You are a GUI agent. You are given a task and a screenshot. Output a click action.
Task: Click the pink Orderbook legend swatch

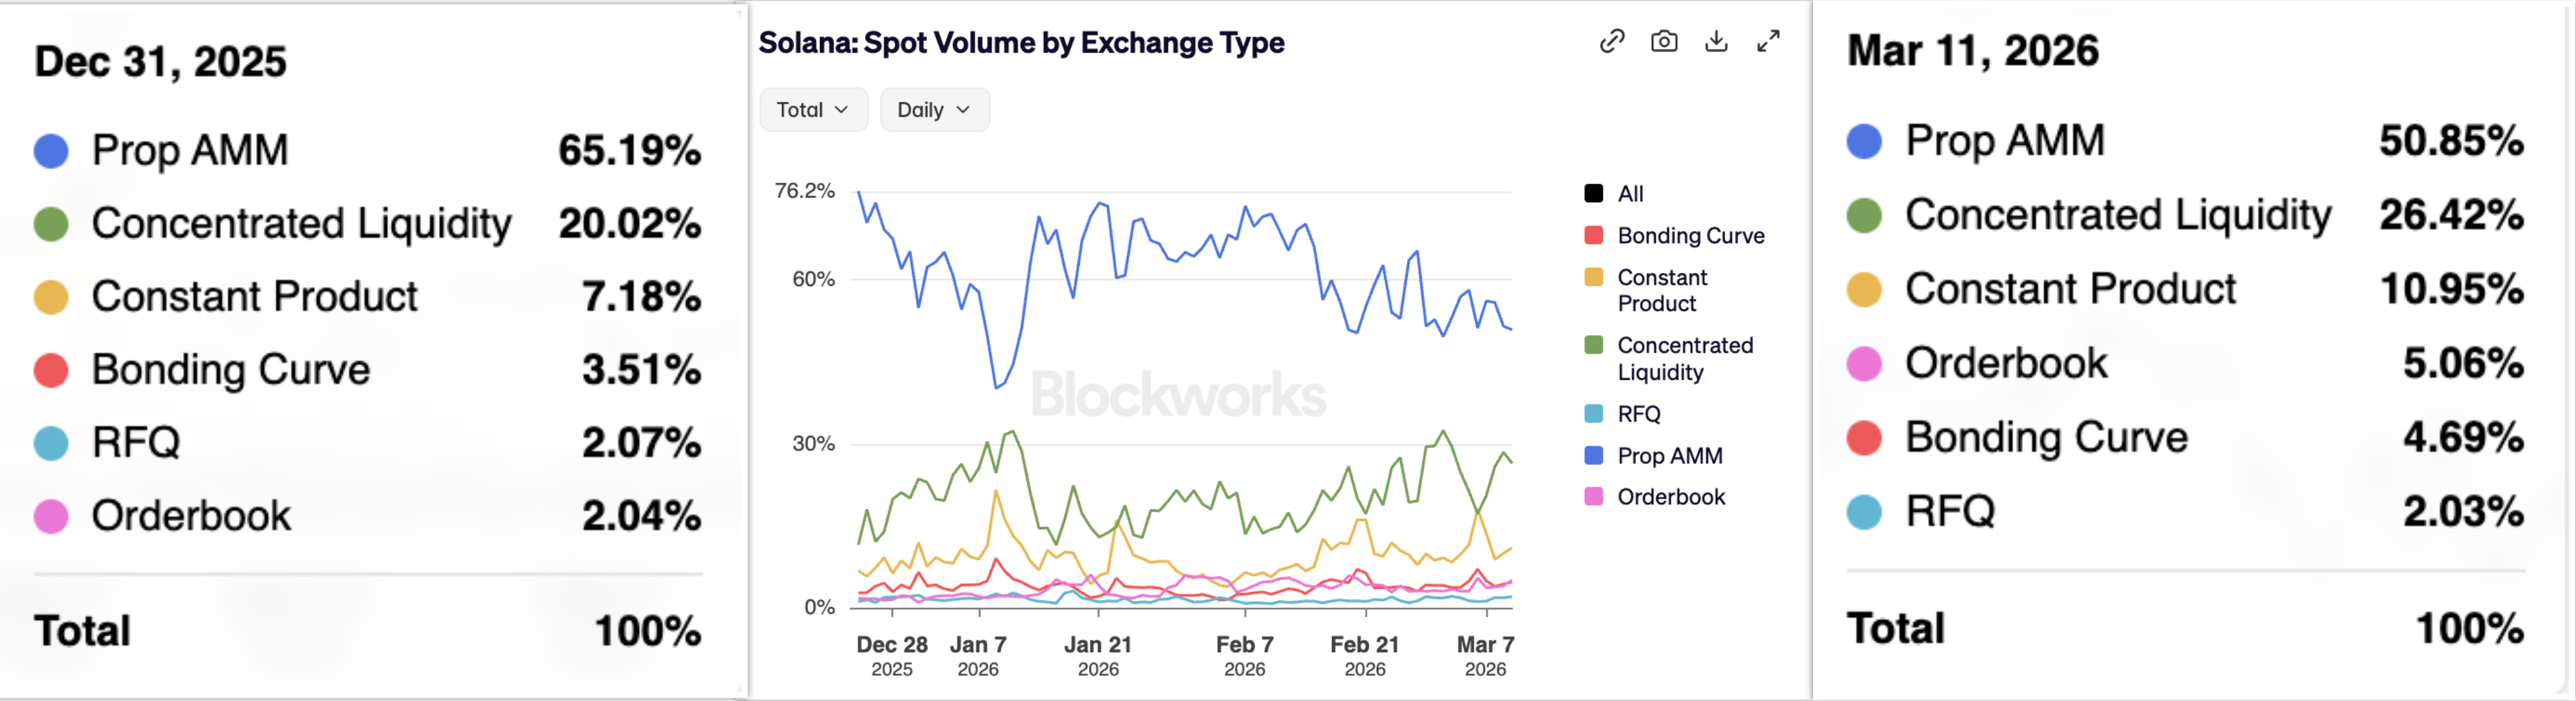pos(1594,497)
